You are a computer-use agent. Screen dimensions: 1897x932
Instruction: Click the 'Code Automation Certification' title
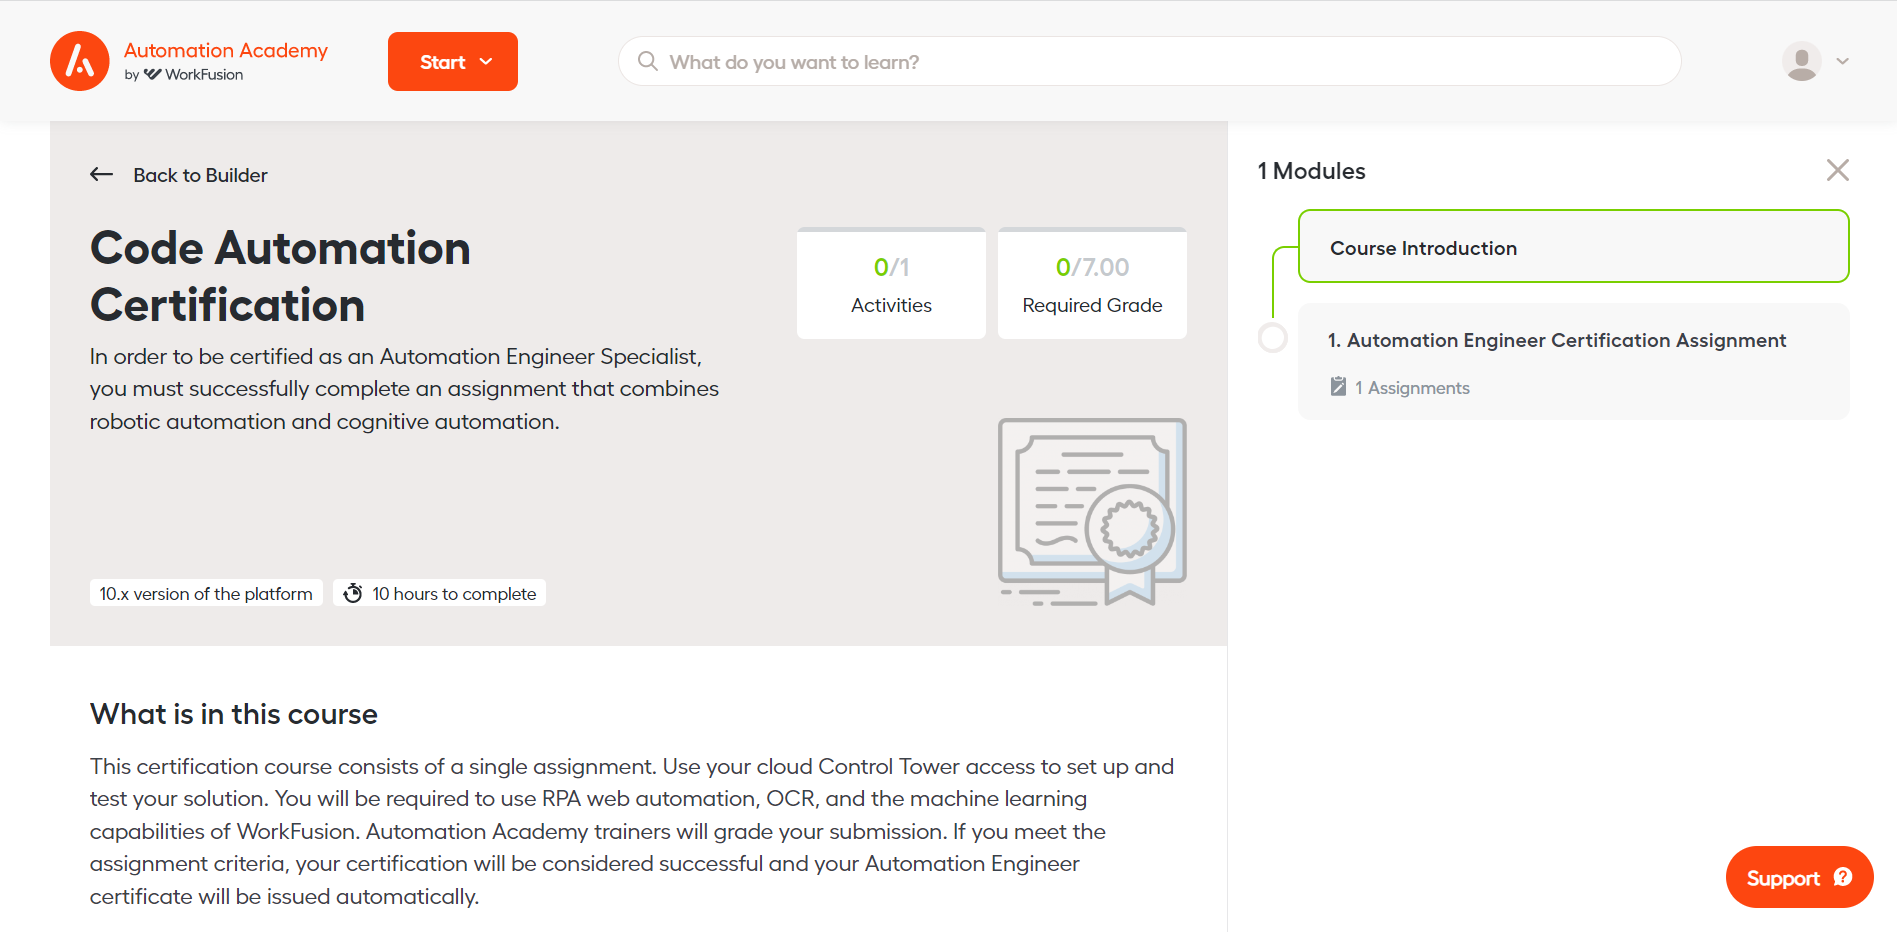(280, 276)
